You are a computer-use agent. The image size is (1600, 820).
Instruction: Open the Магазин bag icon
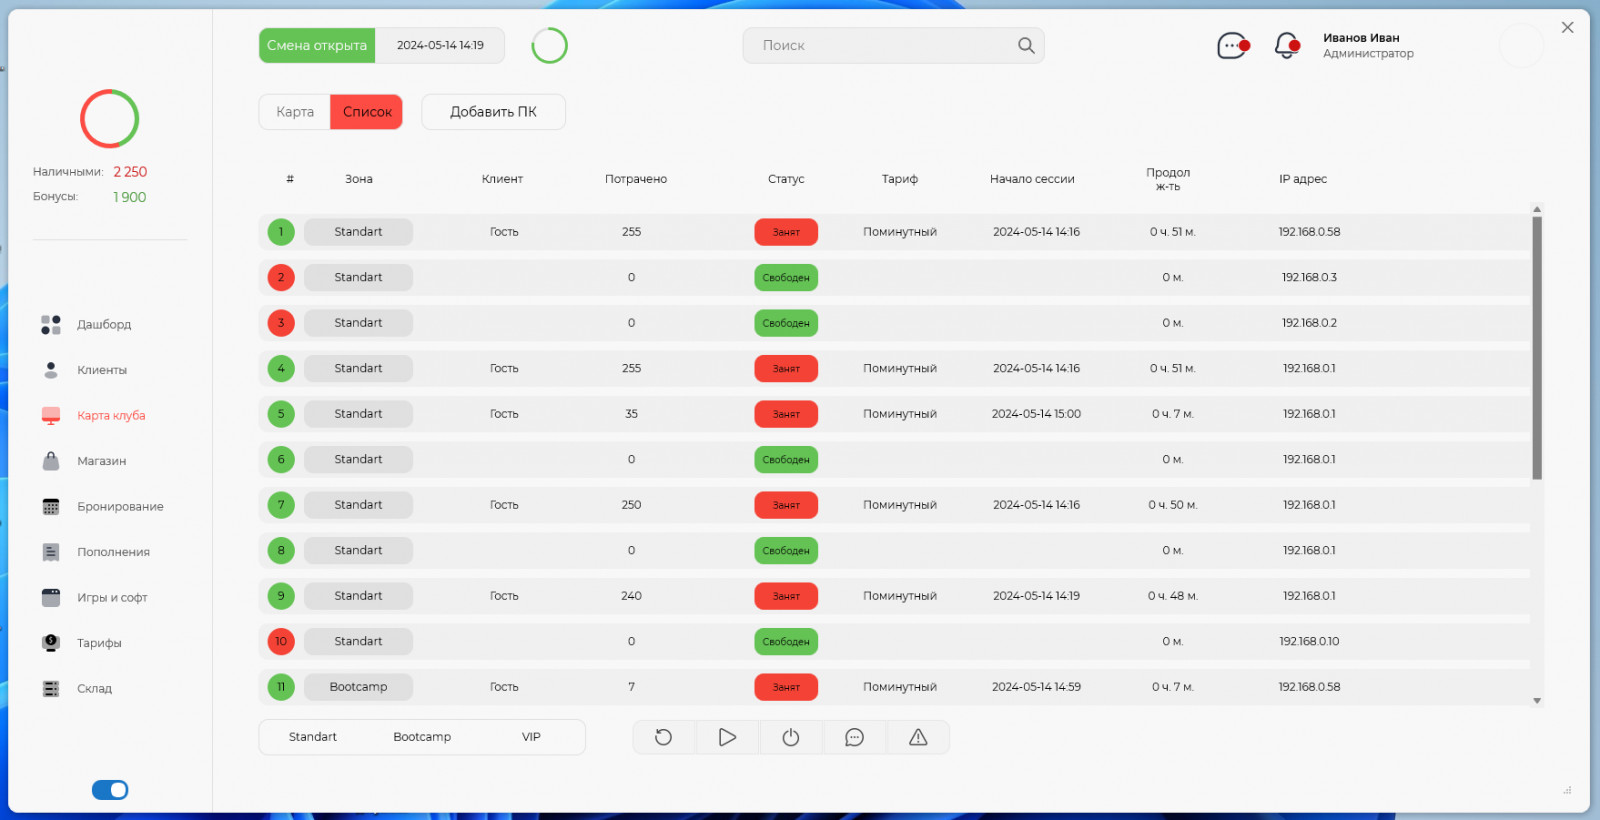click(x=51, y=461)
